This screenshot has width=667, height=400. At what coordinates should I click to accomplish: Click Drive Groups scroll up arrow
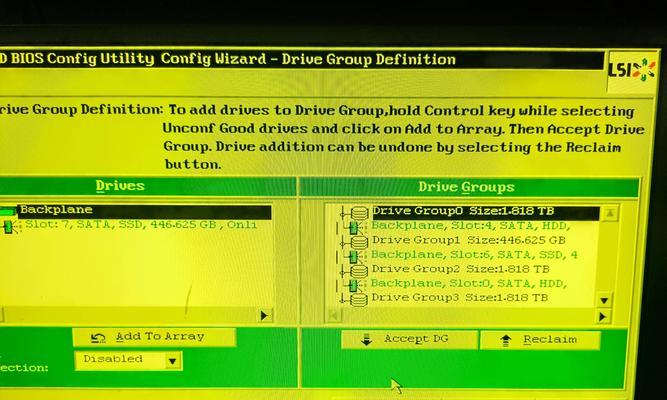[x=610, y=213]
